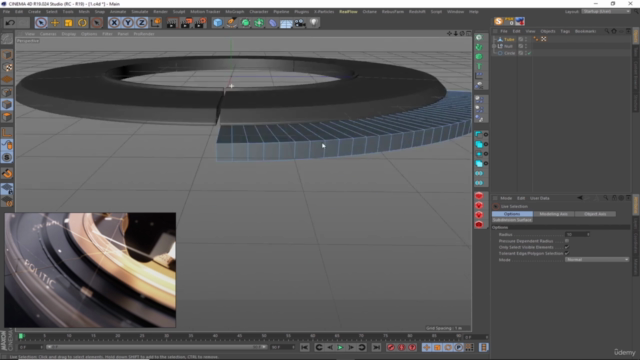The width and height of the screenshot is (640, 360).
Task: Click the Undo arrow icon
Action: click(x=10, y=23)
